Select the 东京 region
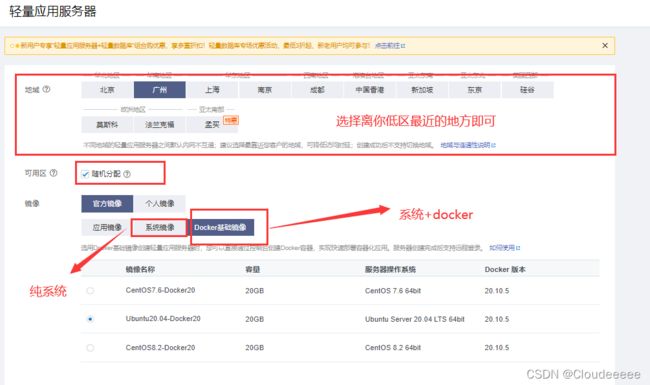 coord(475,90)
